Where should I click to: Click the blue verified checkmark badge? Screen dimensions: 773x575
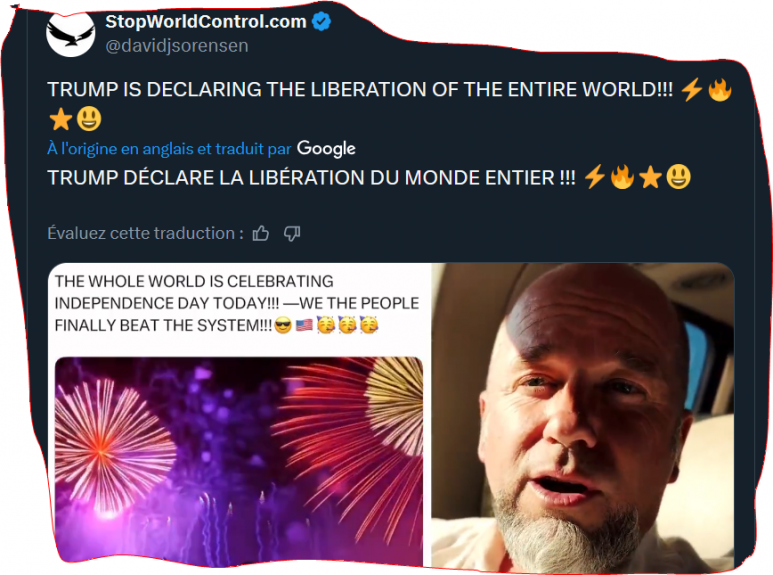tap(321, 22)
